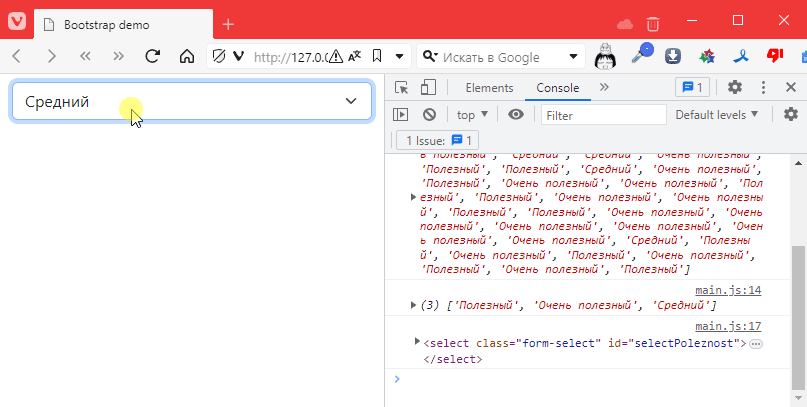
Task: Open DevTools main settings gear
Action: (x=735, y=88)
